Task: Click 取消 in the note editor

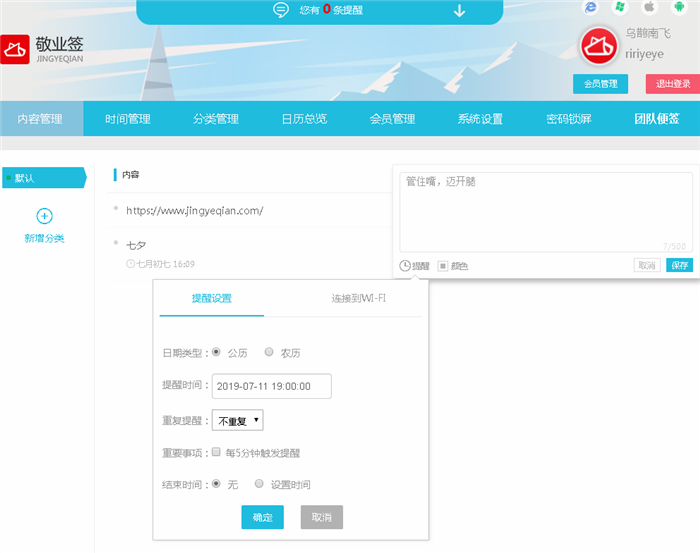Action: (647, 265)
